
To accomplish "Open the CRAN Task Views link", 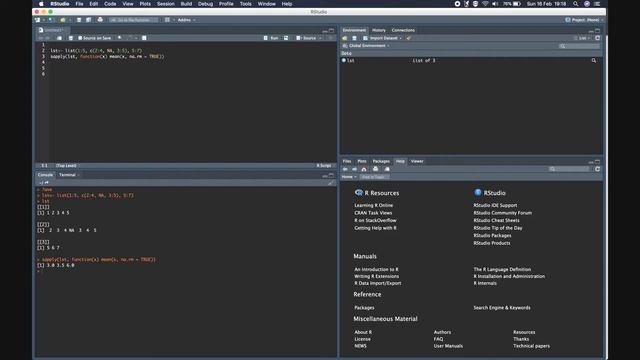I will (373, 213).
